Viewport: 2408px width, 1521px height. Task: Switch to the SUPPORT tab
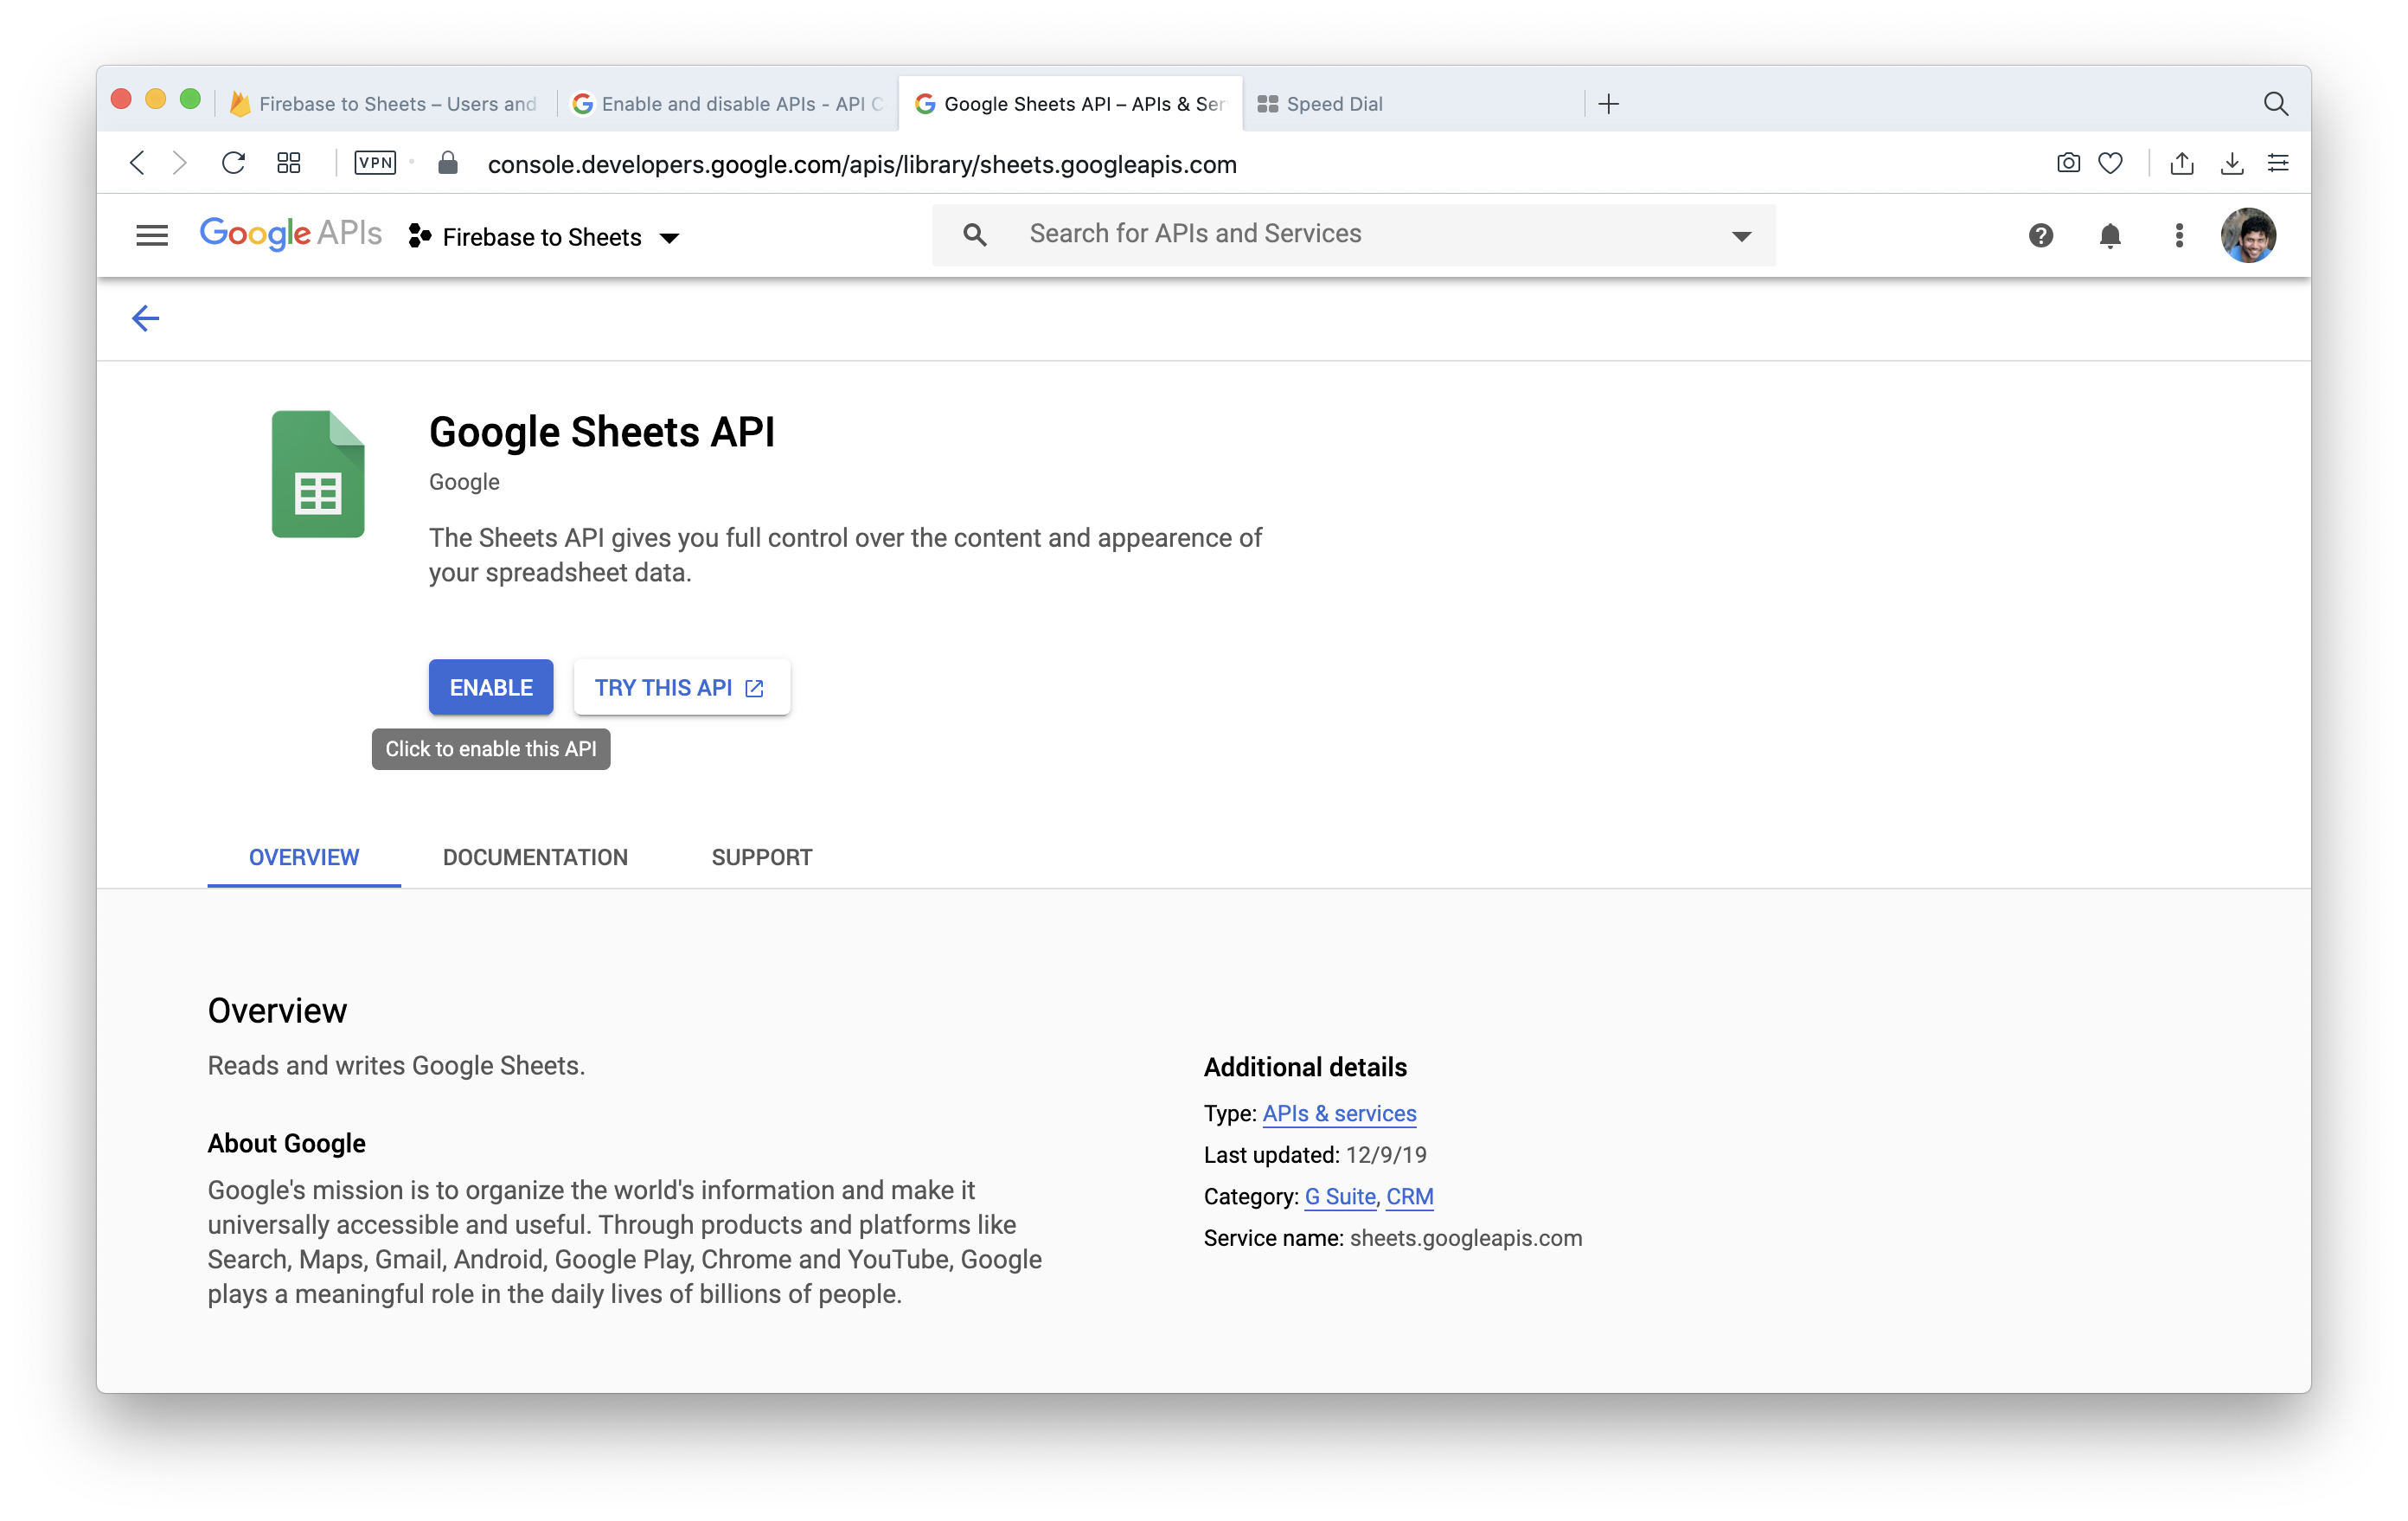coord(762,857)
